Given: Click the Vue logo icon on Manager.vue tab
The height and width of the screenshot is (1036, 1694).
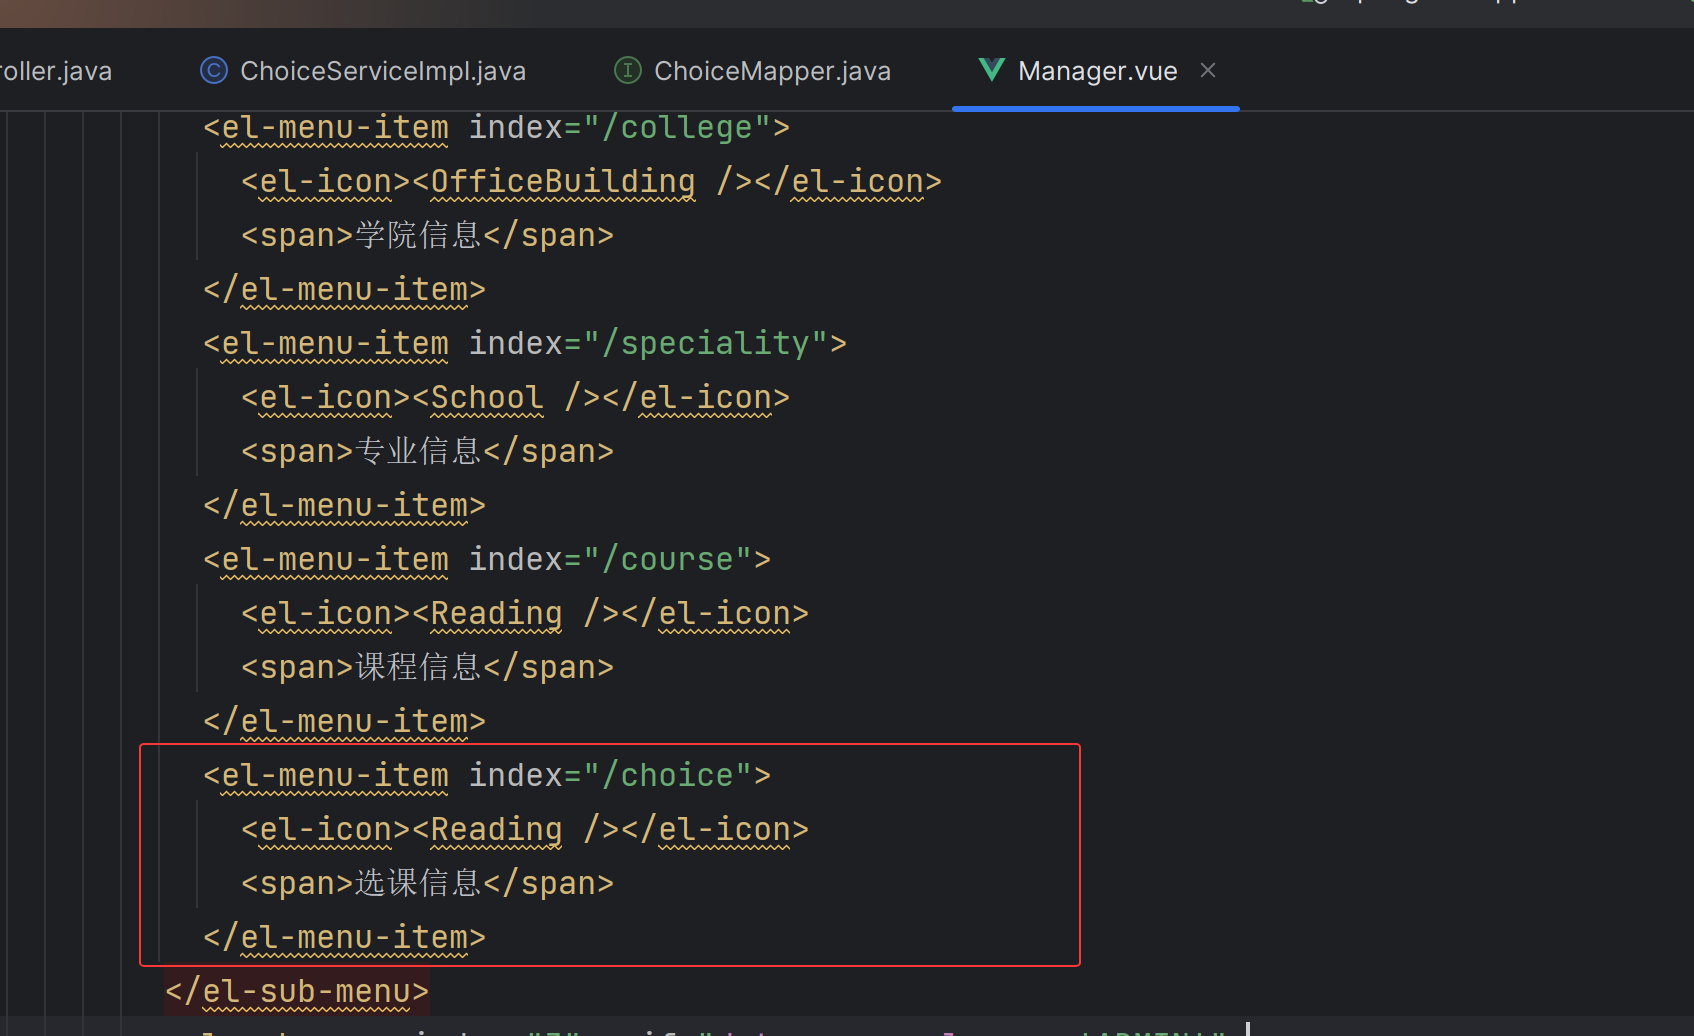Looking at the screenshot, I should [x=991, y=70].
